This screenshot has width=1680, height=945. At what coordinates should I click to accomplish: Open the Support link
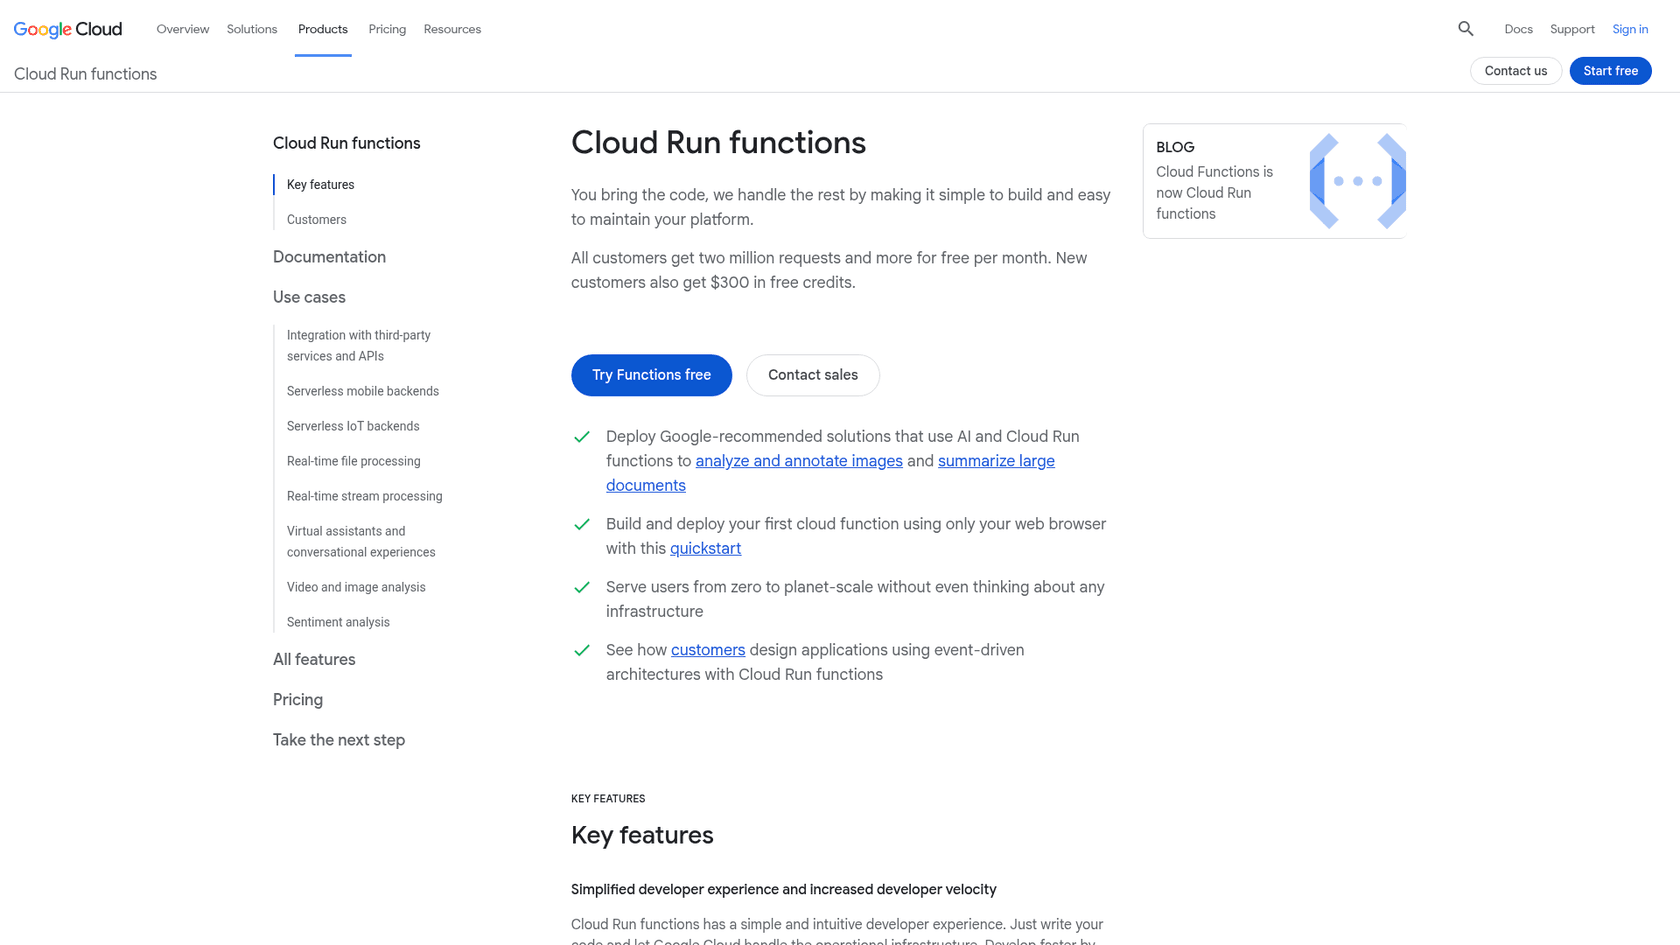[x=1572, y=29]
